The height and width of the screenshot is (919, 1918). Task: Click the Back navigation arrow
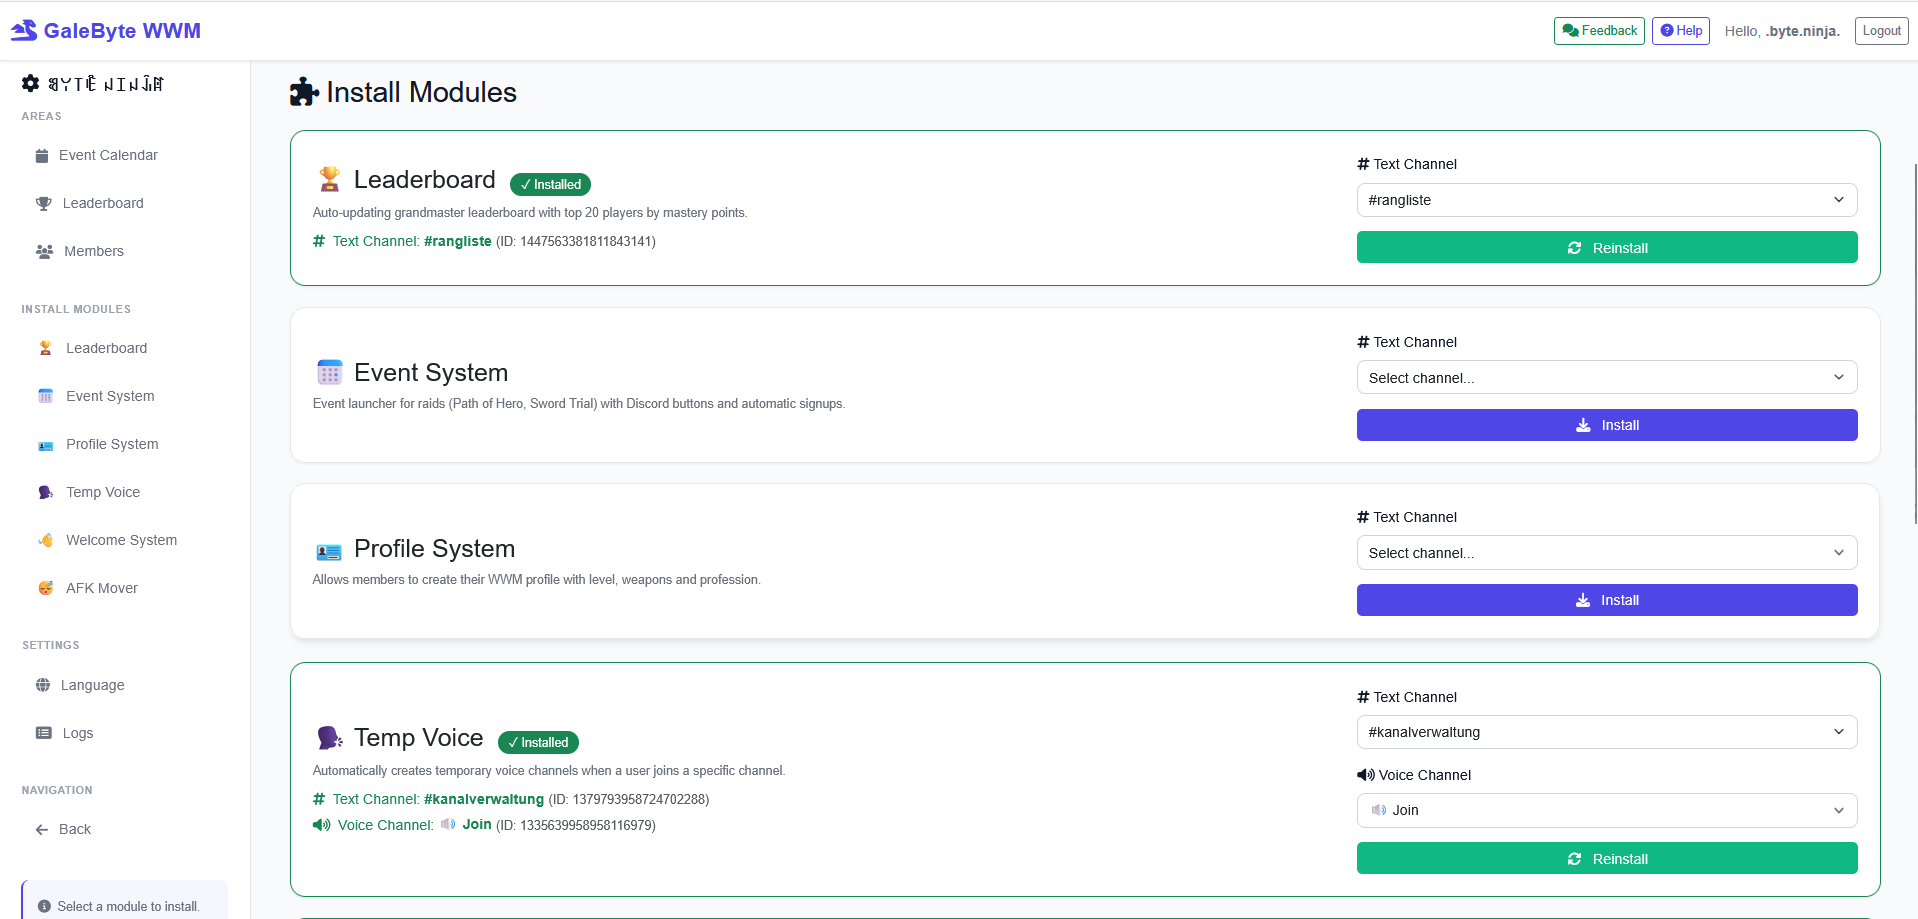click(x=40, y=829)
